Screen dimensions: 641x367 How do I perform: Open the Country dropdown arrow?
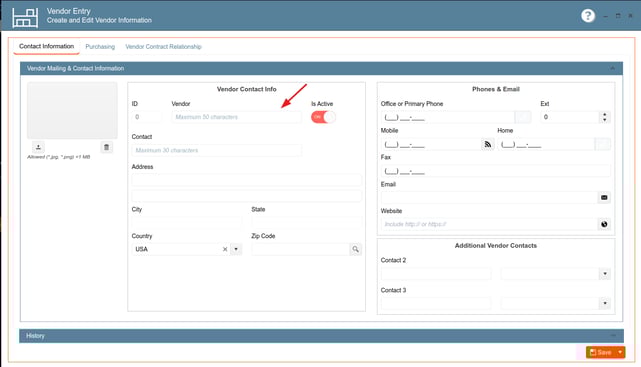236,249
